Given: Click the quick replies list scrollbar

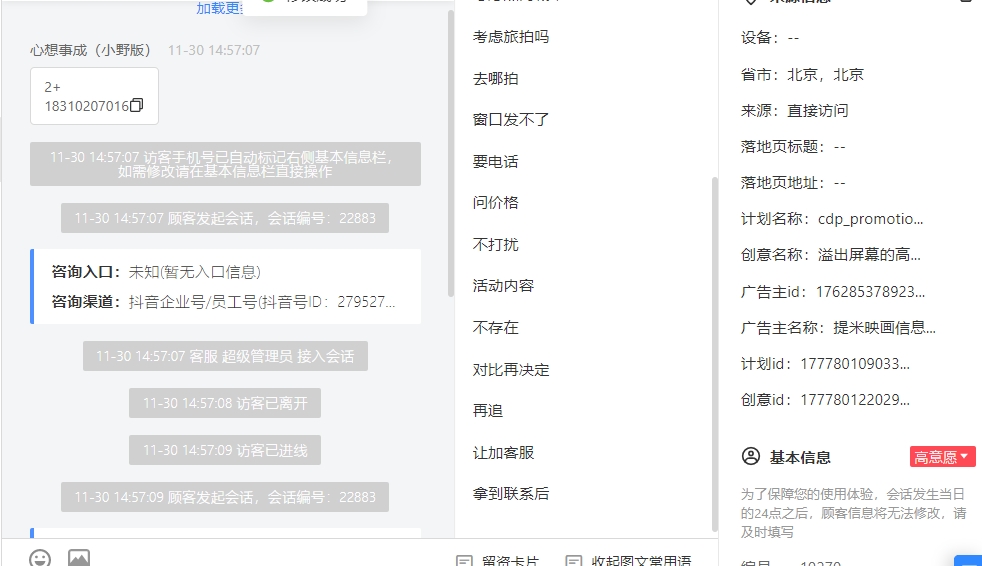Looking at the screenshot, I should [x=715, y=354].
